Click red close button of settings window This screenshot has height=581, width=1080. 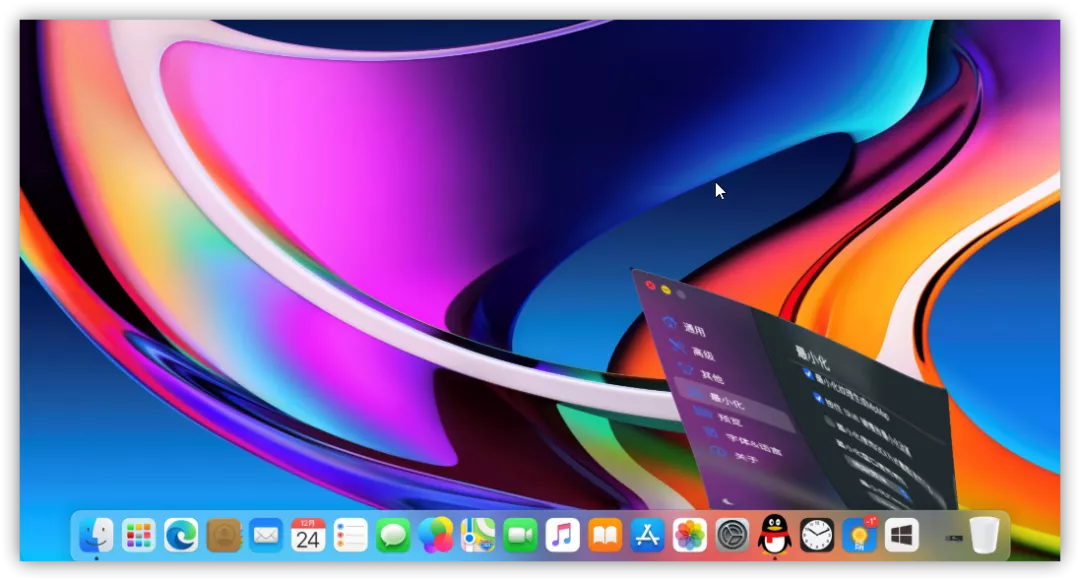pyautogui.click(x=650, y=285)
